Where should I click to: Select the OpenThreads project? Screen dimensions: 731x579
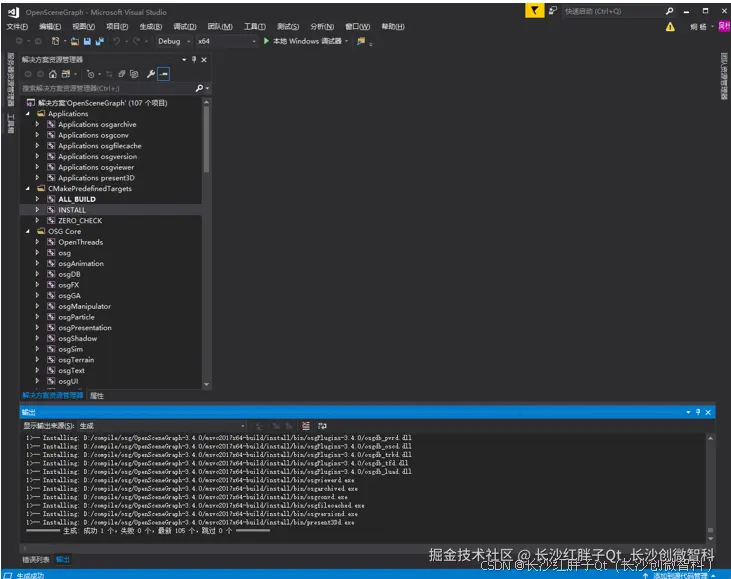click(81, 242)
